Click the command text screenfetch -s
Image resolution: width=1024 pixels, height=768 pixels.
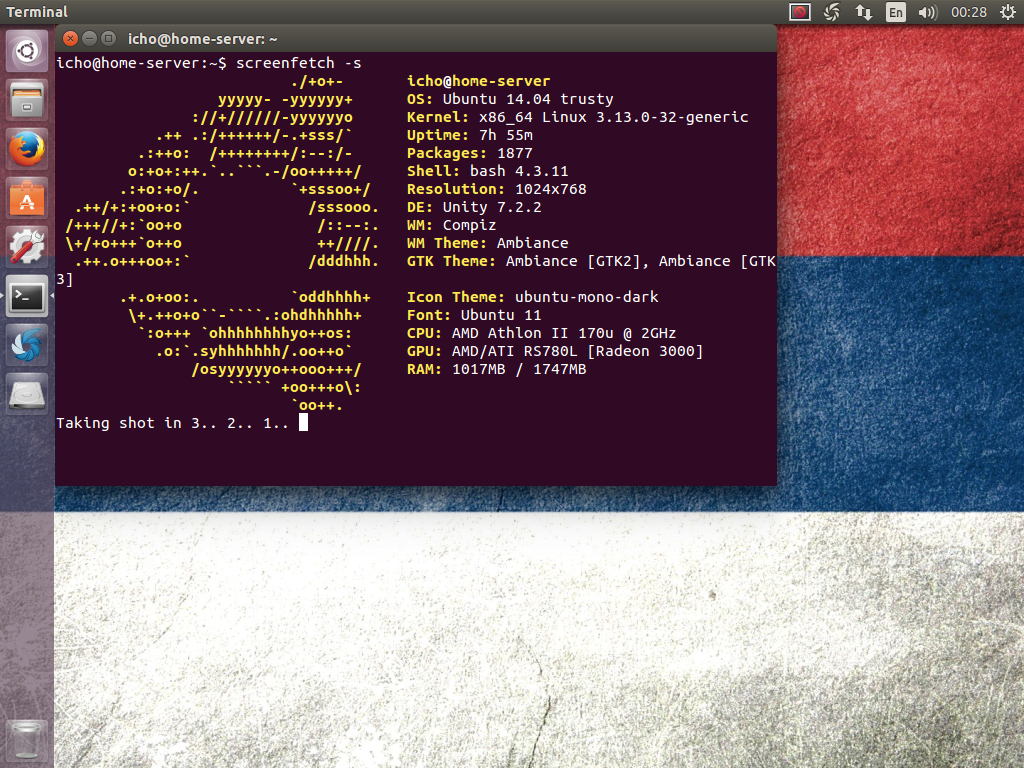[298, 63]
